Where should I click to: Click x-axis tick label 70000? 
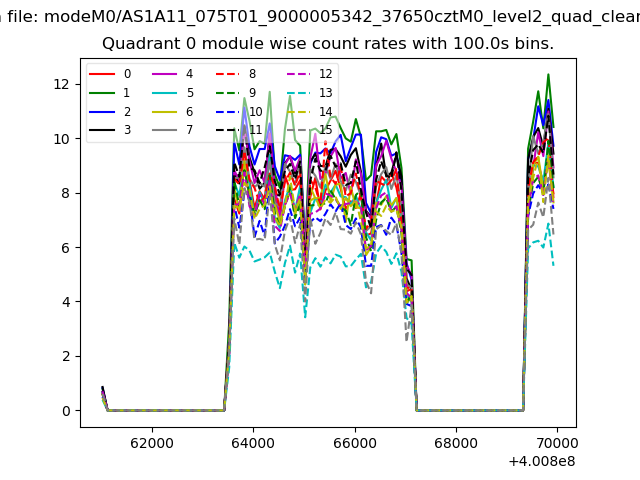tap(557, 443)
